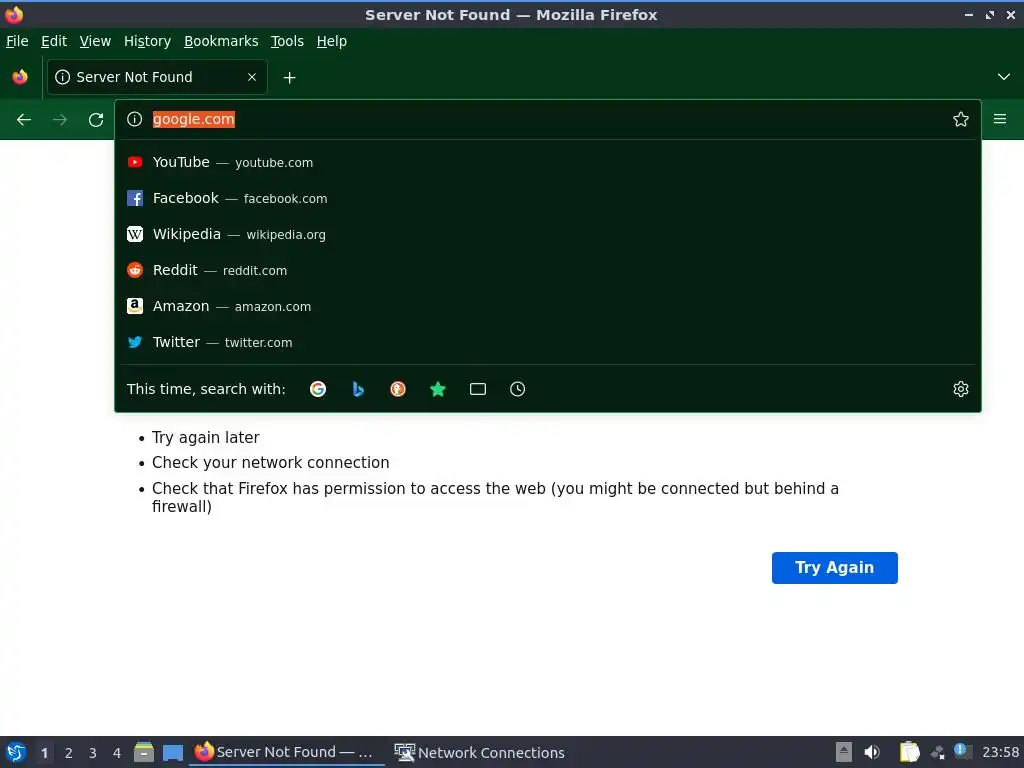Open Firefox View pinned icon in tab strip
This screenshot has height=768, width=1024.
pos(20,77)
